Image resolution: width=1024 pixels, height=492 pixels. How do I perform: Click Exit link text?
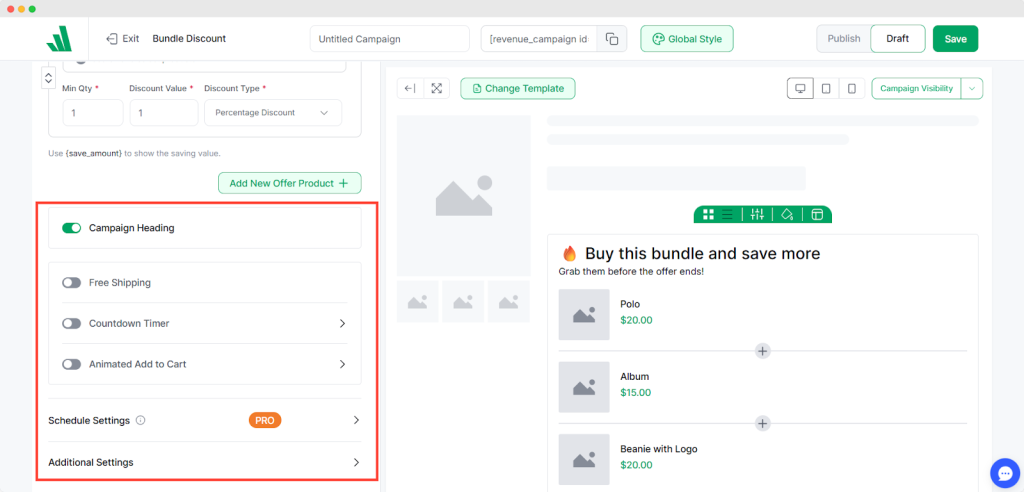pos(131,39)
